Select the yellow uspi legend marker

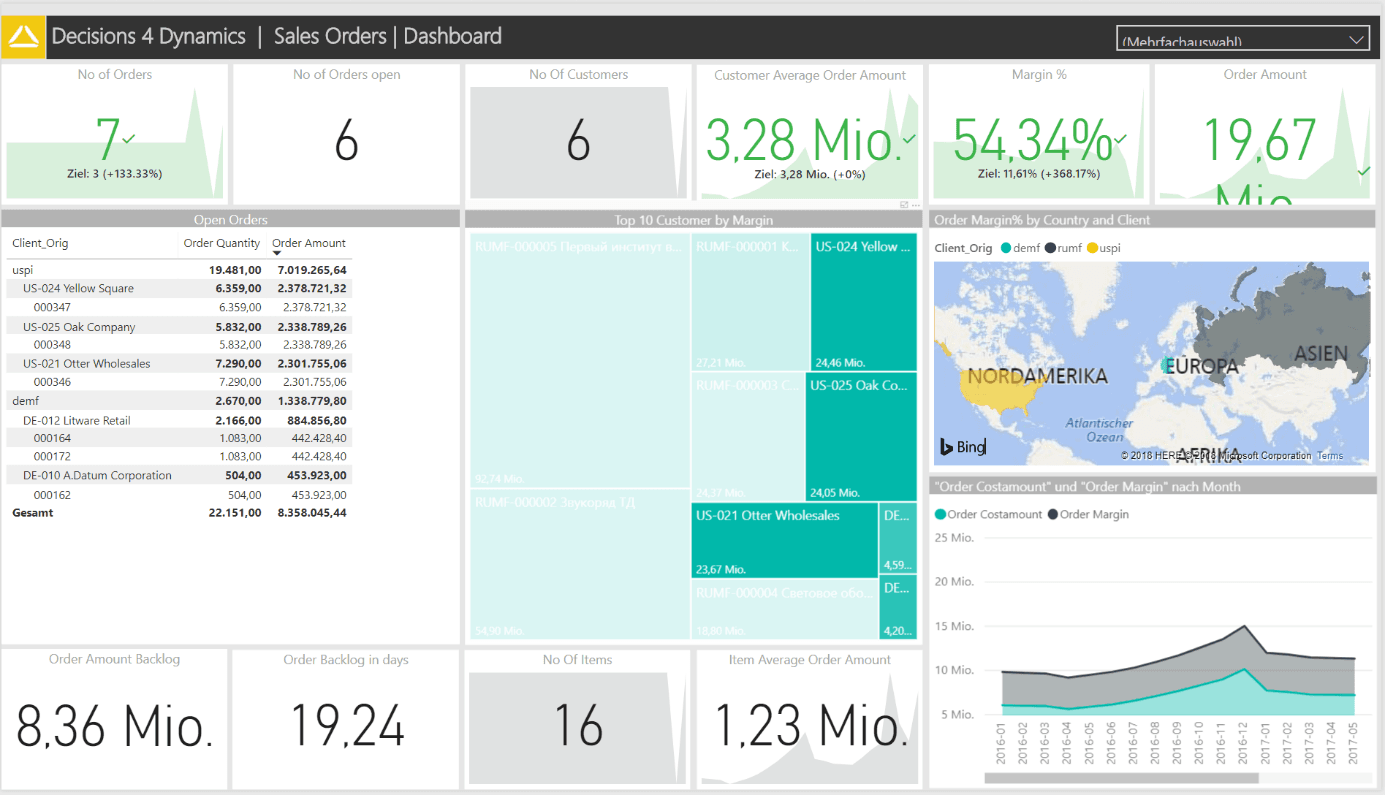1092,248
